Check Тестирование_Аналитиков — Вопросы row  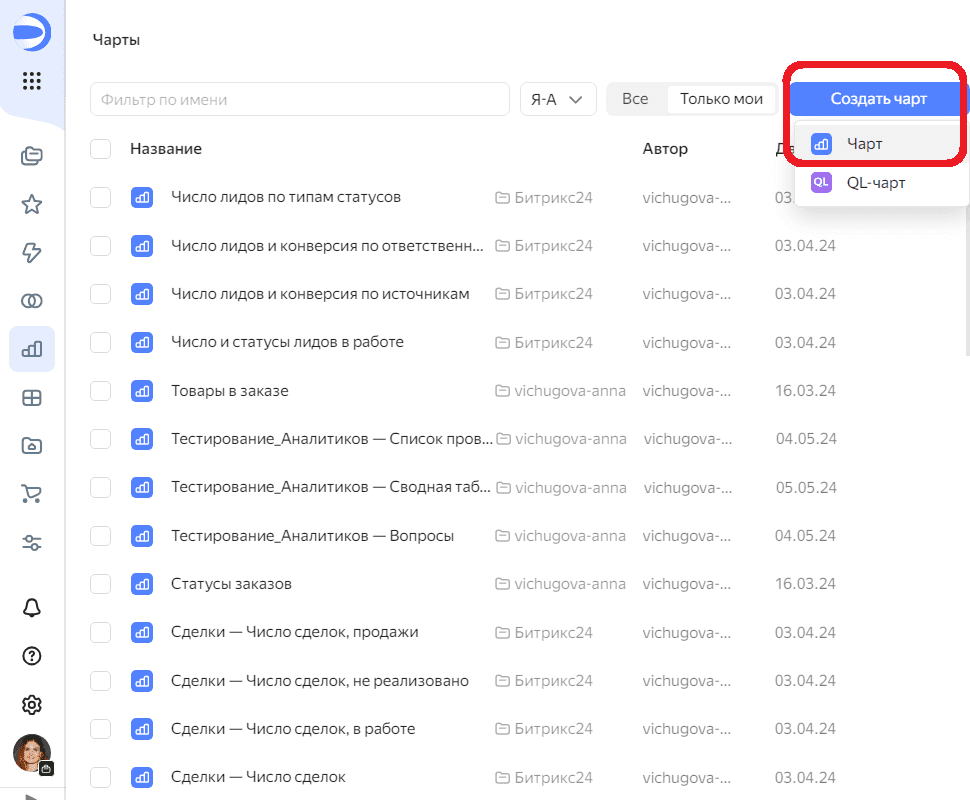tap(100, 536)
